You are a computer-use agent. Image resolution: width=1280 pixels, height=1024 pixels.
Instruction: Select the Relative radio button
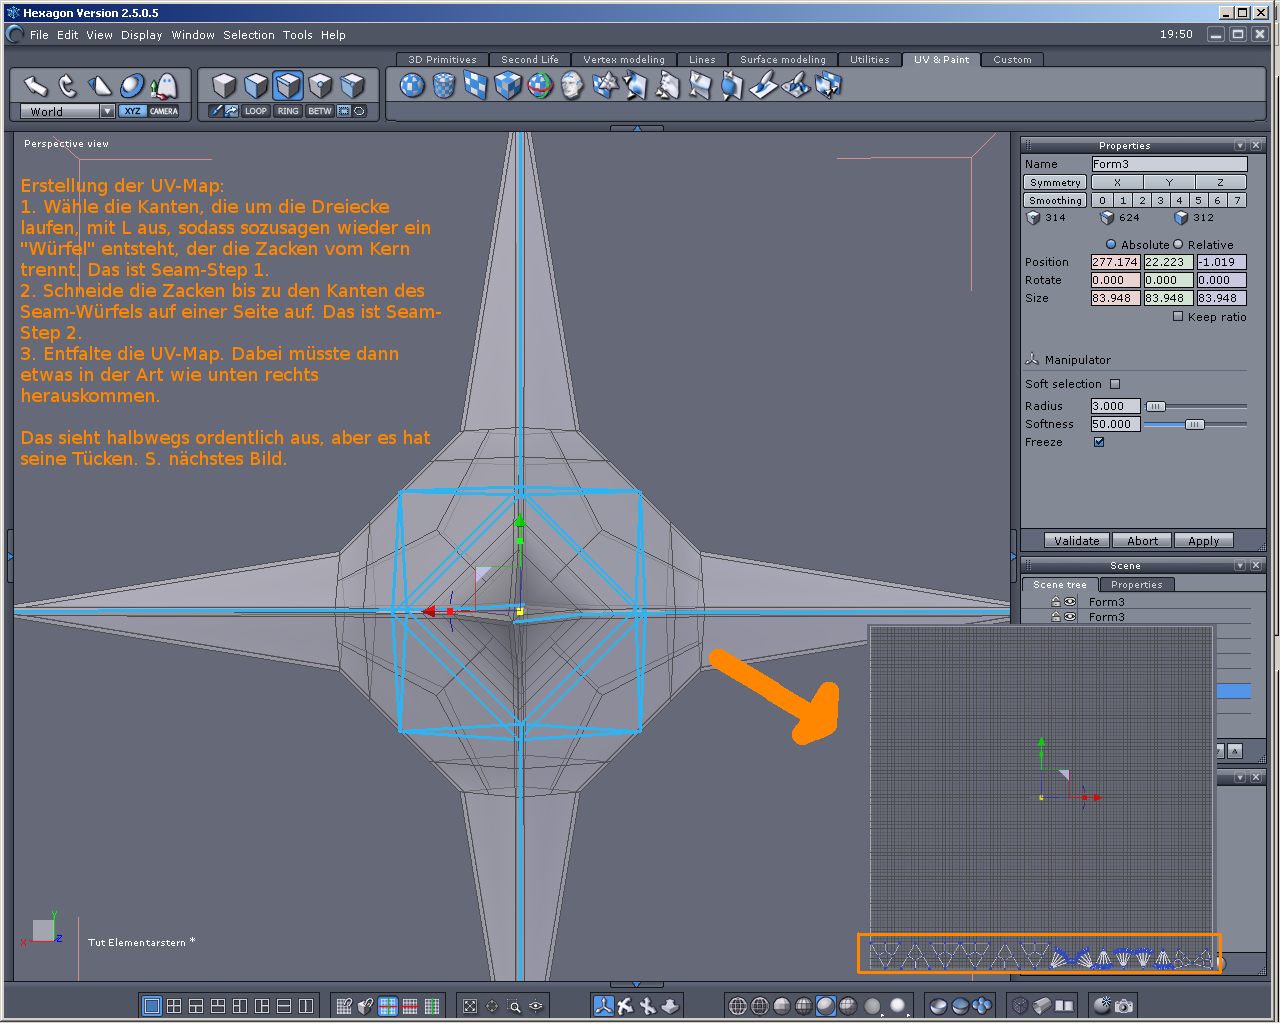[1178, 245]
